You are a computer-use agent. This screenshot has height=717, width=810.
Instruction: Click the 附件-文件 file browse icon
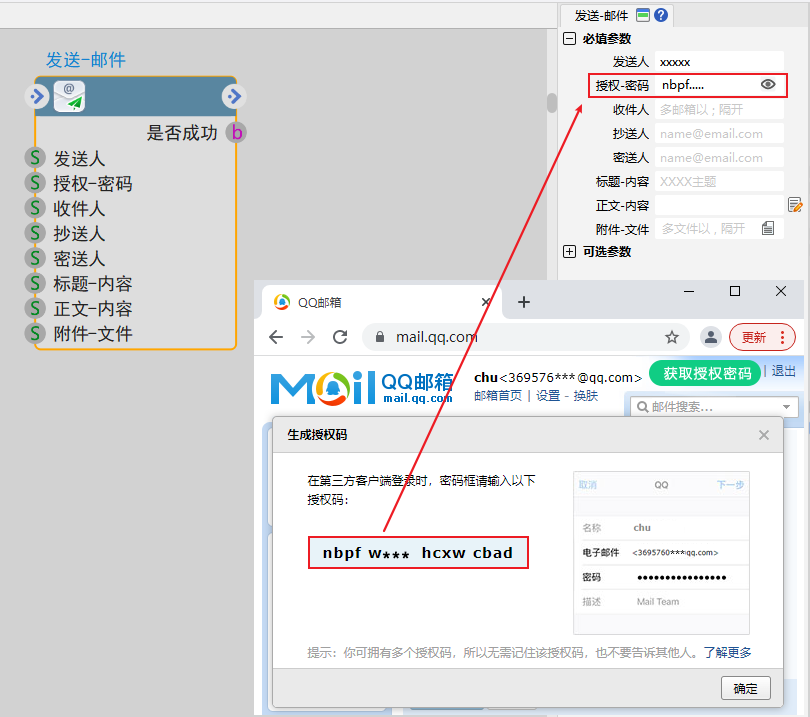click(x=768, y=229)
